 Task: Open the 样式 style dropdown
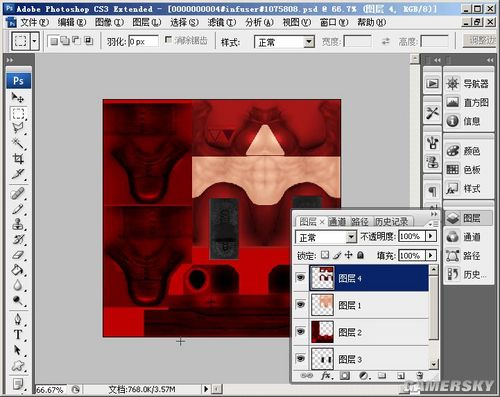pyautogui.click(x=284, y=42)
